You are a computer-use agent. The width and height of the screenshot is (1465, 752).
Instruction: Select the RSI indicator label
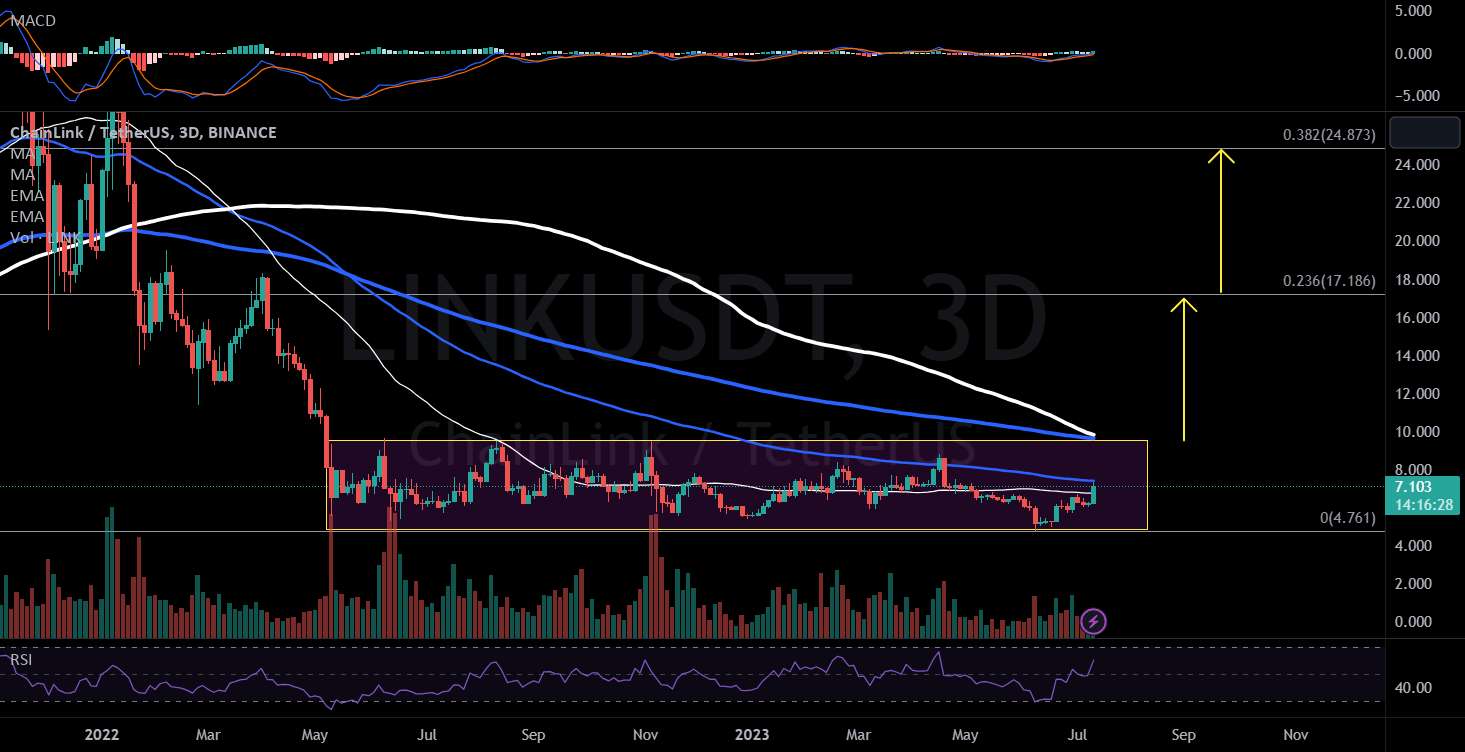(x=21, y=660)
